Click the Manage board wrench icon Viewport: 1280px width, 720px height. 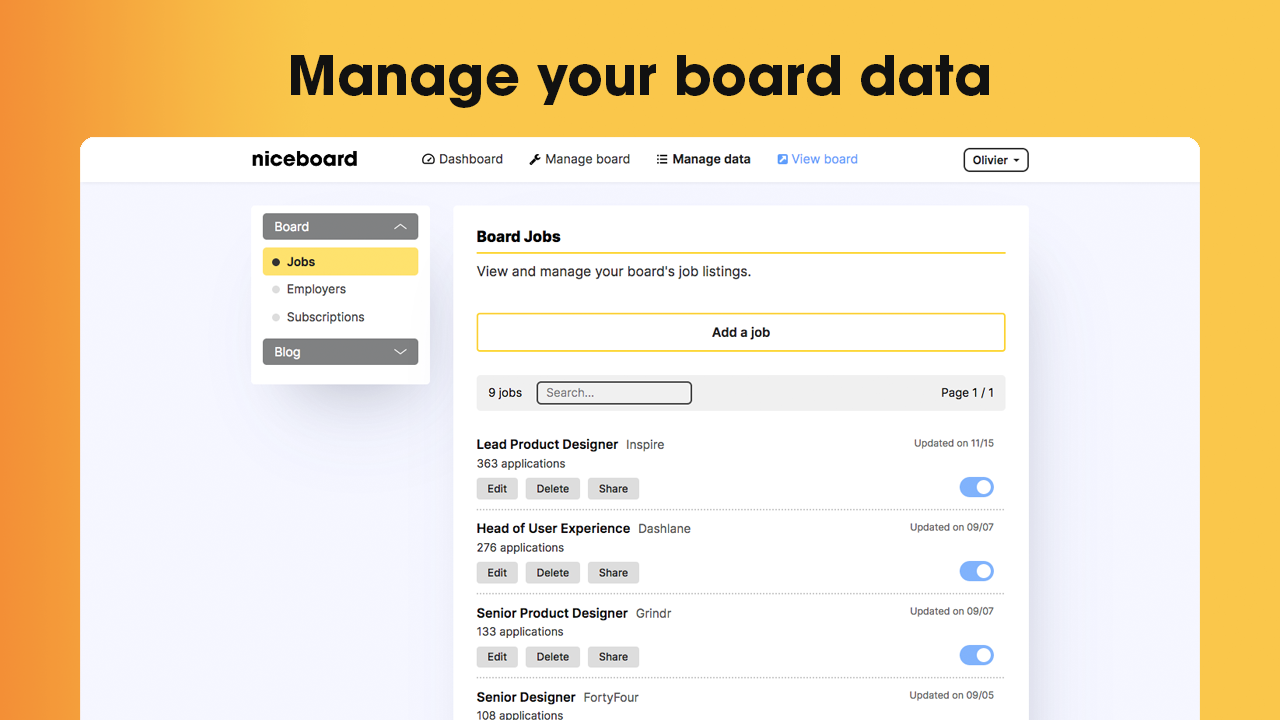535,159
